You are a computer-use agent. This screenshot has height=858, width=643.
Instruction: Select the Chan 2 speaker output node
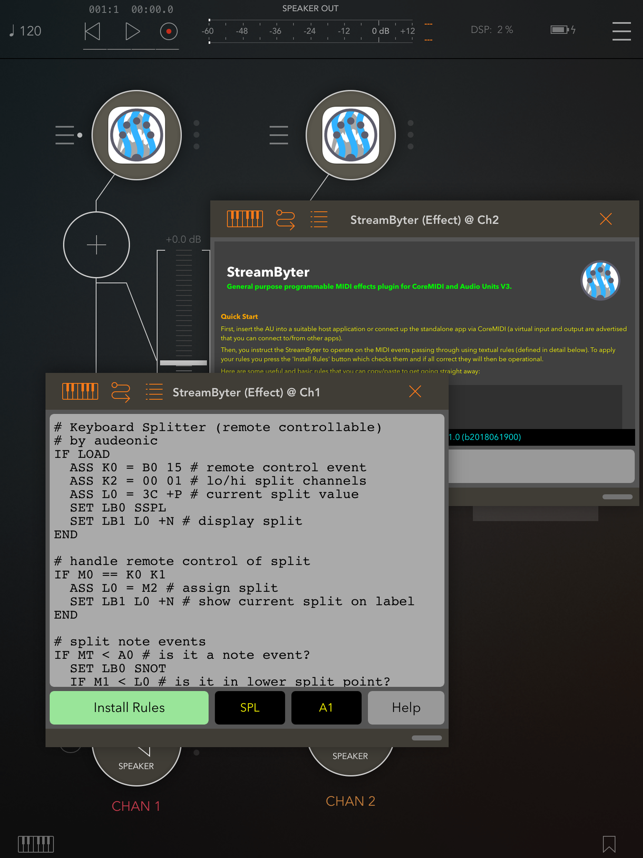350,758
